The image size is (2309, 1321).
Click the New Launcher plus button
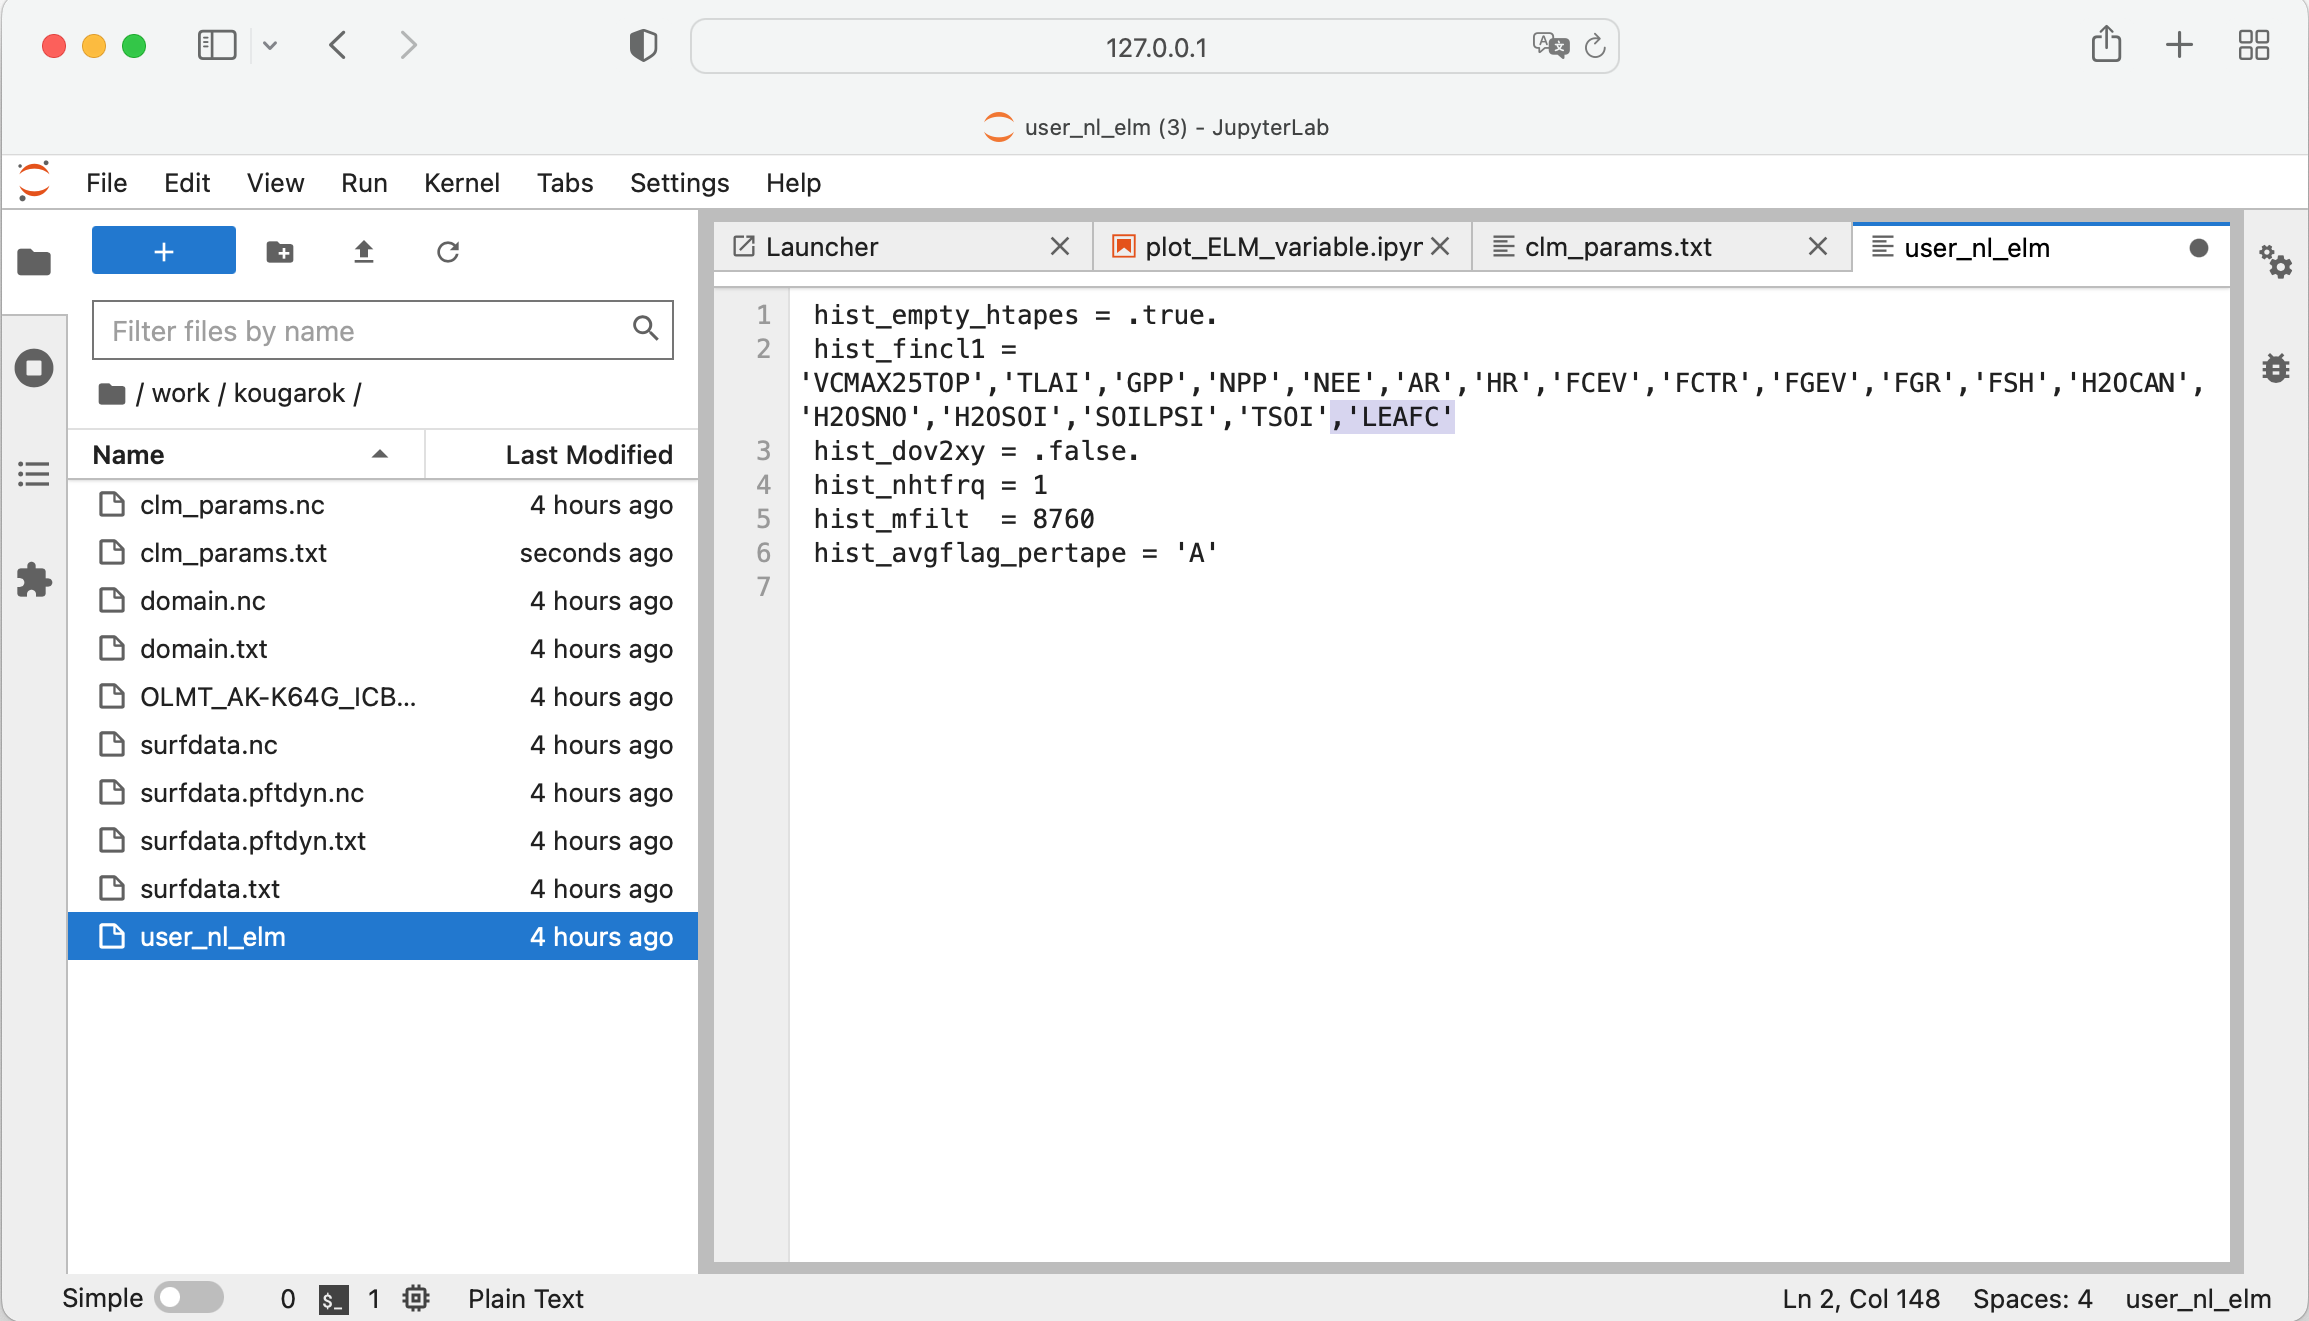tap(164, 251)
